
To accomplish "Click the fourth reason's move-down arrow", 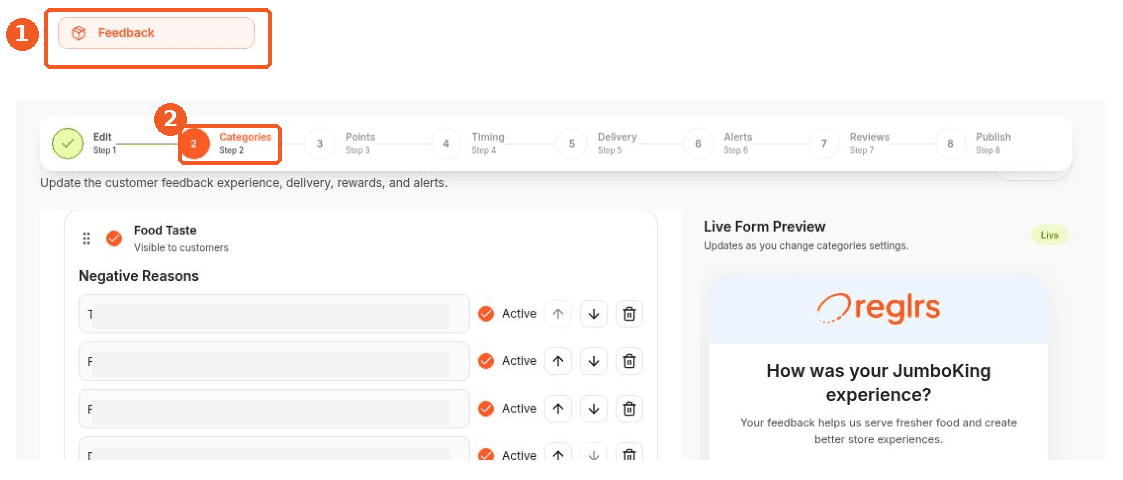I will tap(594, 453).
